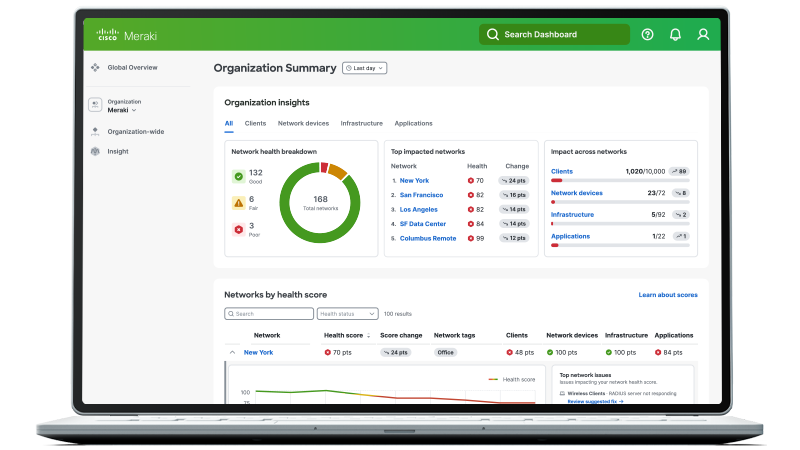Click the 1,020/10,000 clients value
Screen dimensions: 800x450
[645, 171]
